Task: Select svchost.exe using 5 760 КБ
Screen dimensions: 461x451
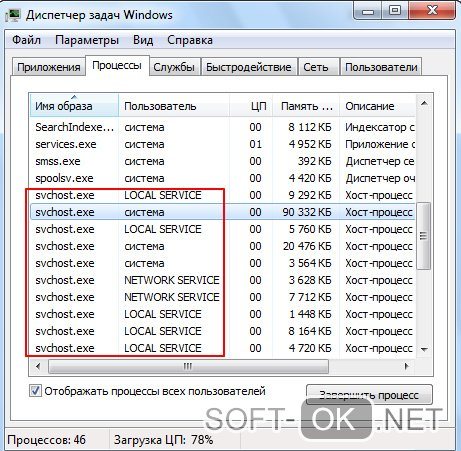Action: coord(223,229)
